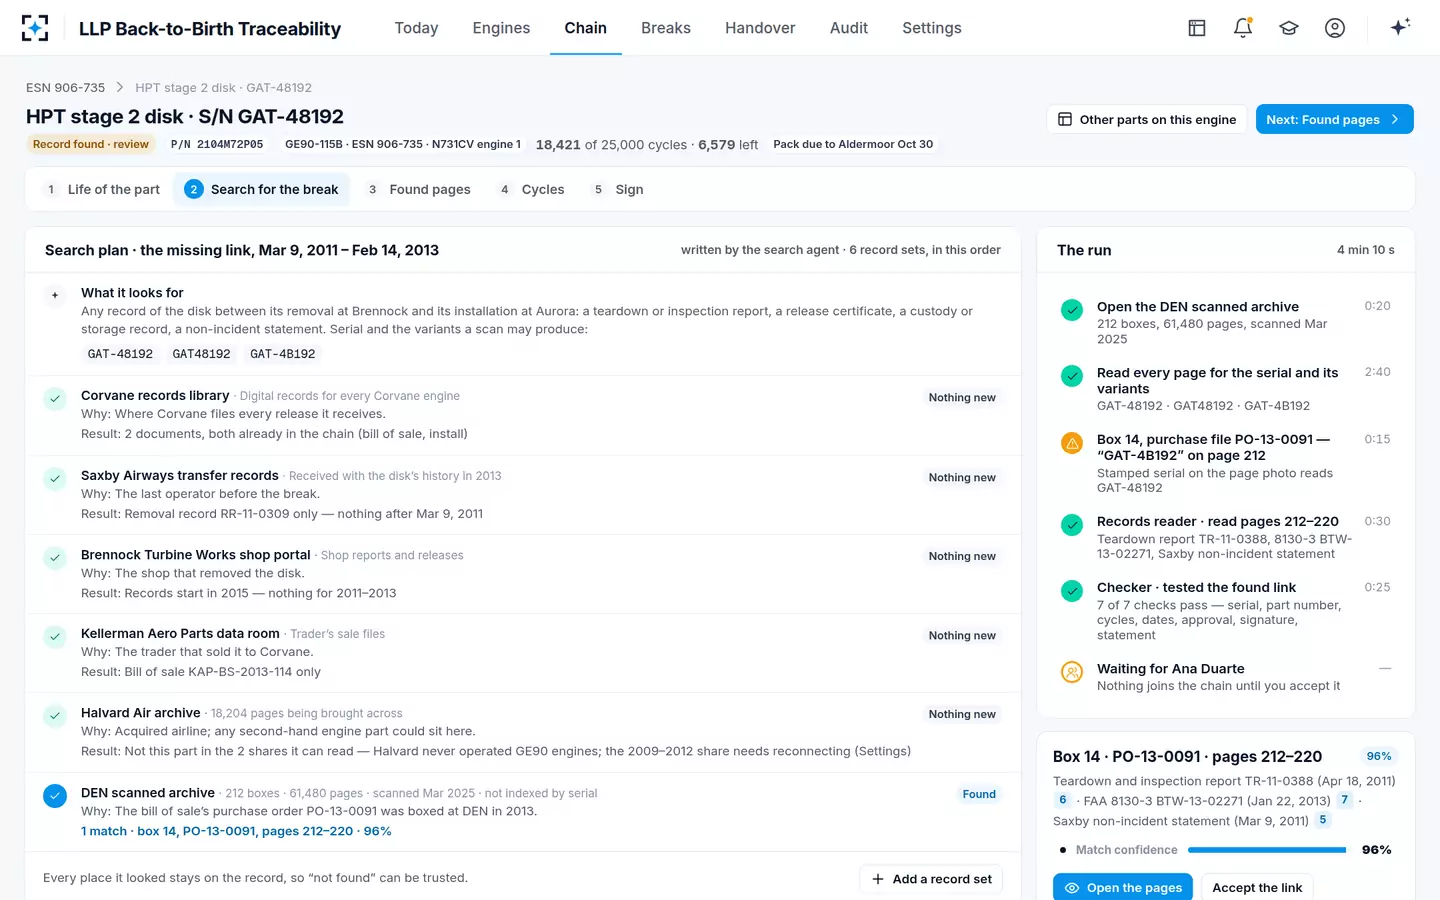Click the Record found · review status badge

(x=90, y=144)
